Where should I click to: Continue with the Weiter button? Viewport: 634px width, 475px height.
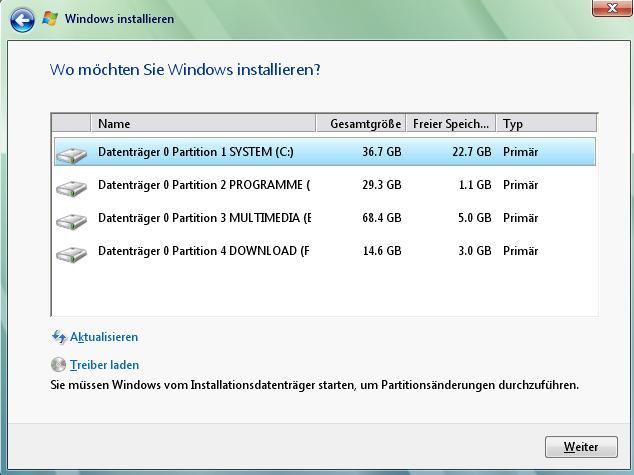[x=581, y=447]
